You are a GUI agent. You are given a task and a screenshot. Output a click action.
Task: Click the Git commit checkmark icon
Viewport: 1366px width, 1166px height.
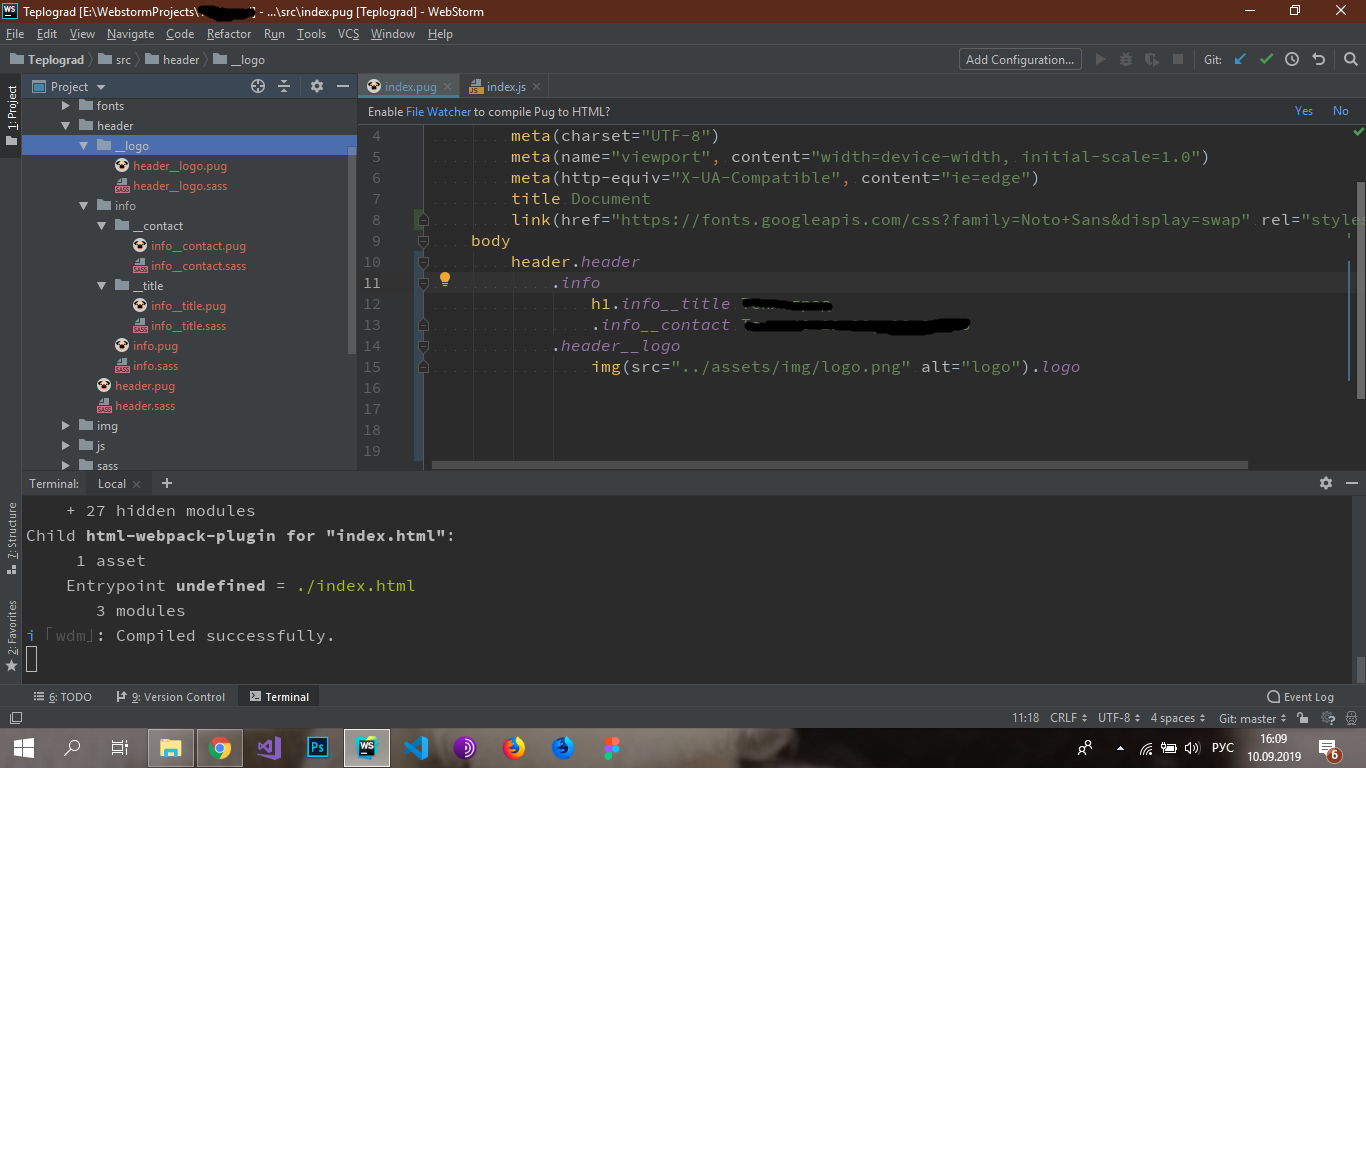coord(1266,59)
